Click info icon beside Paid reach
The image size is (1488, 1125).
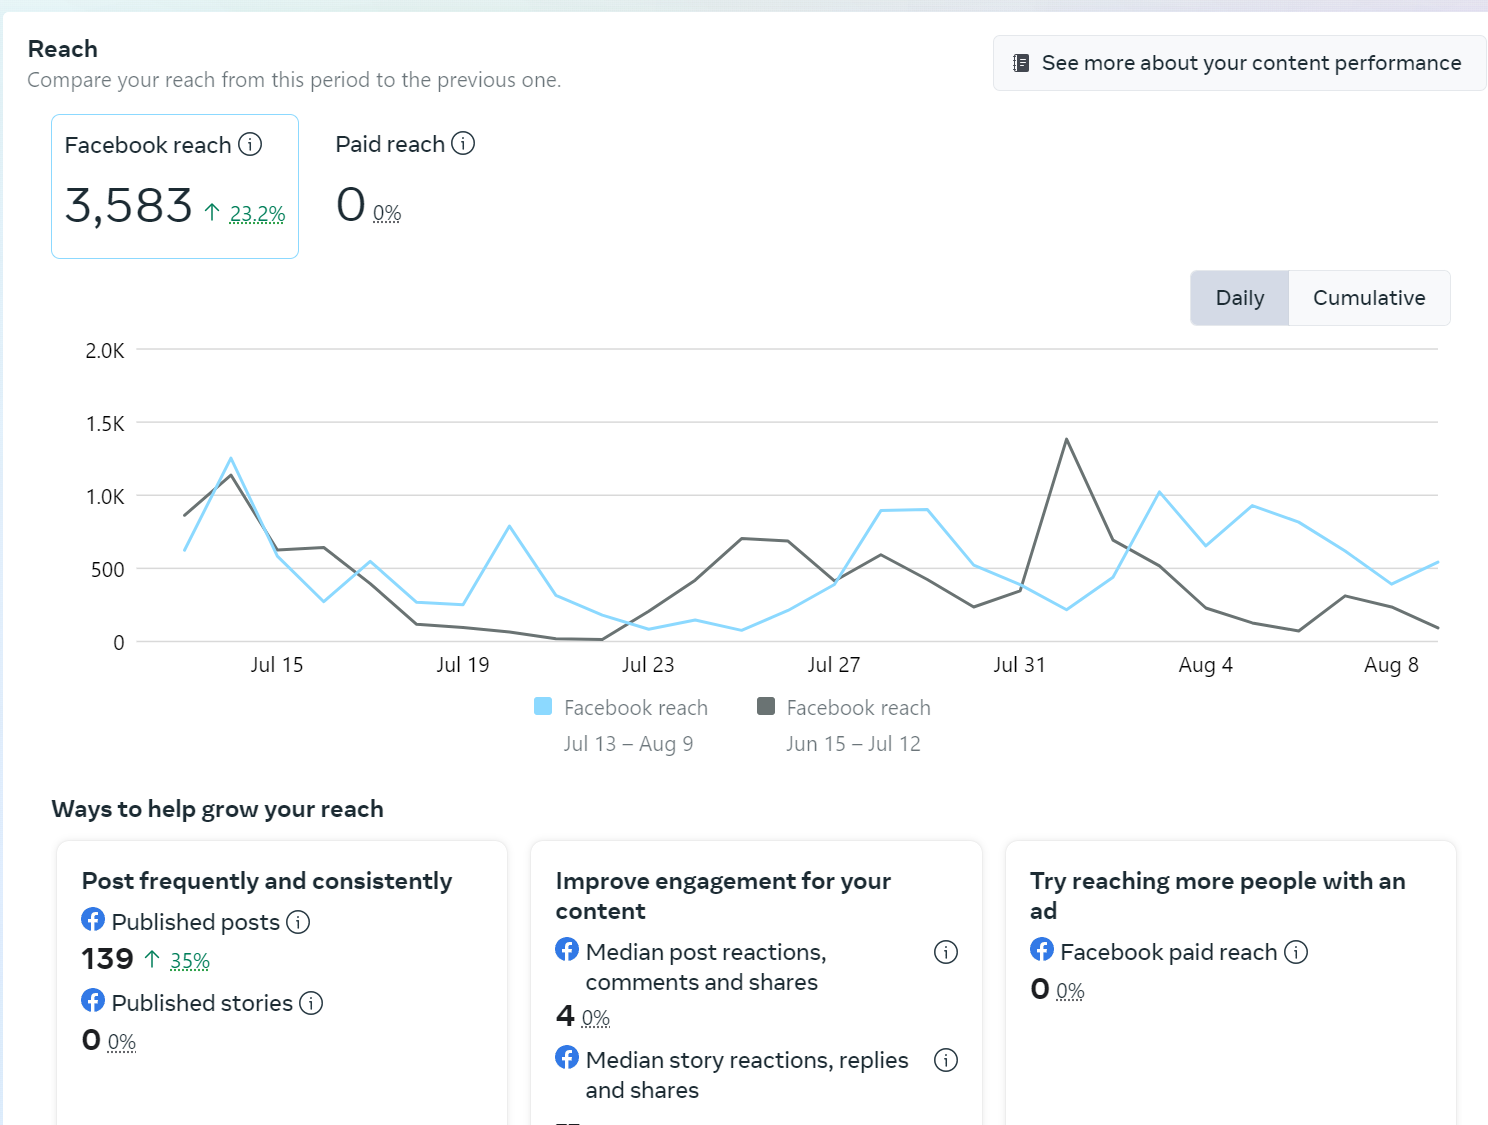463,144
